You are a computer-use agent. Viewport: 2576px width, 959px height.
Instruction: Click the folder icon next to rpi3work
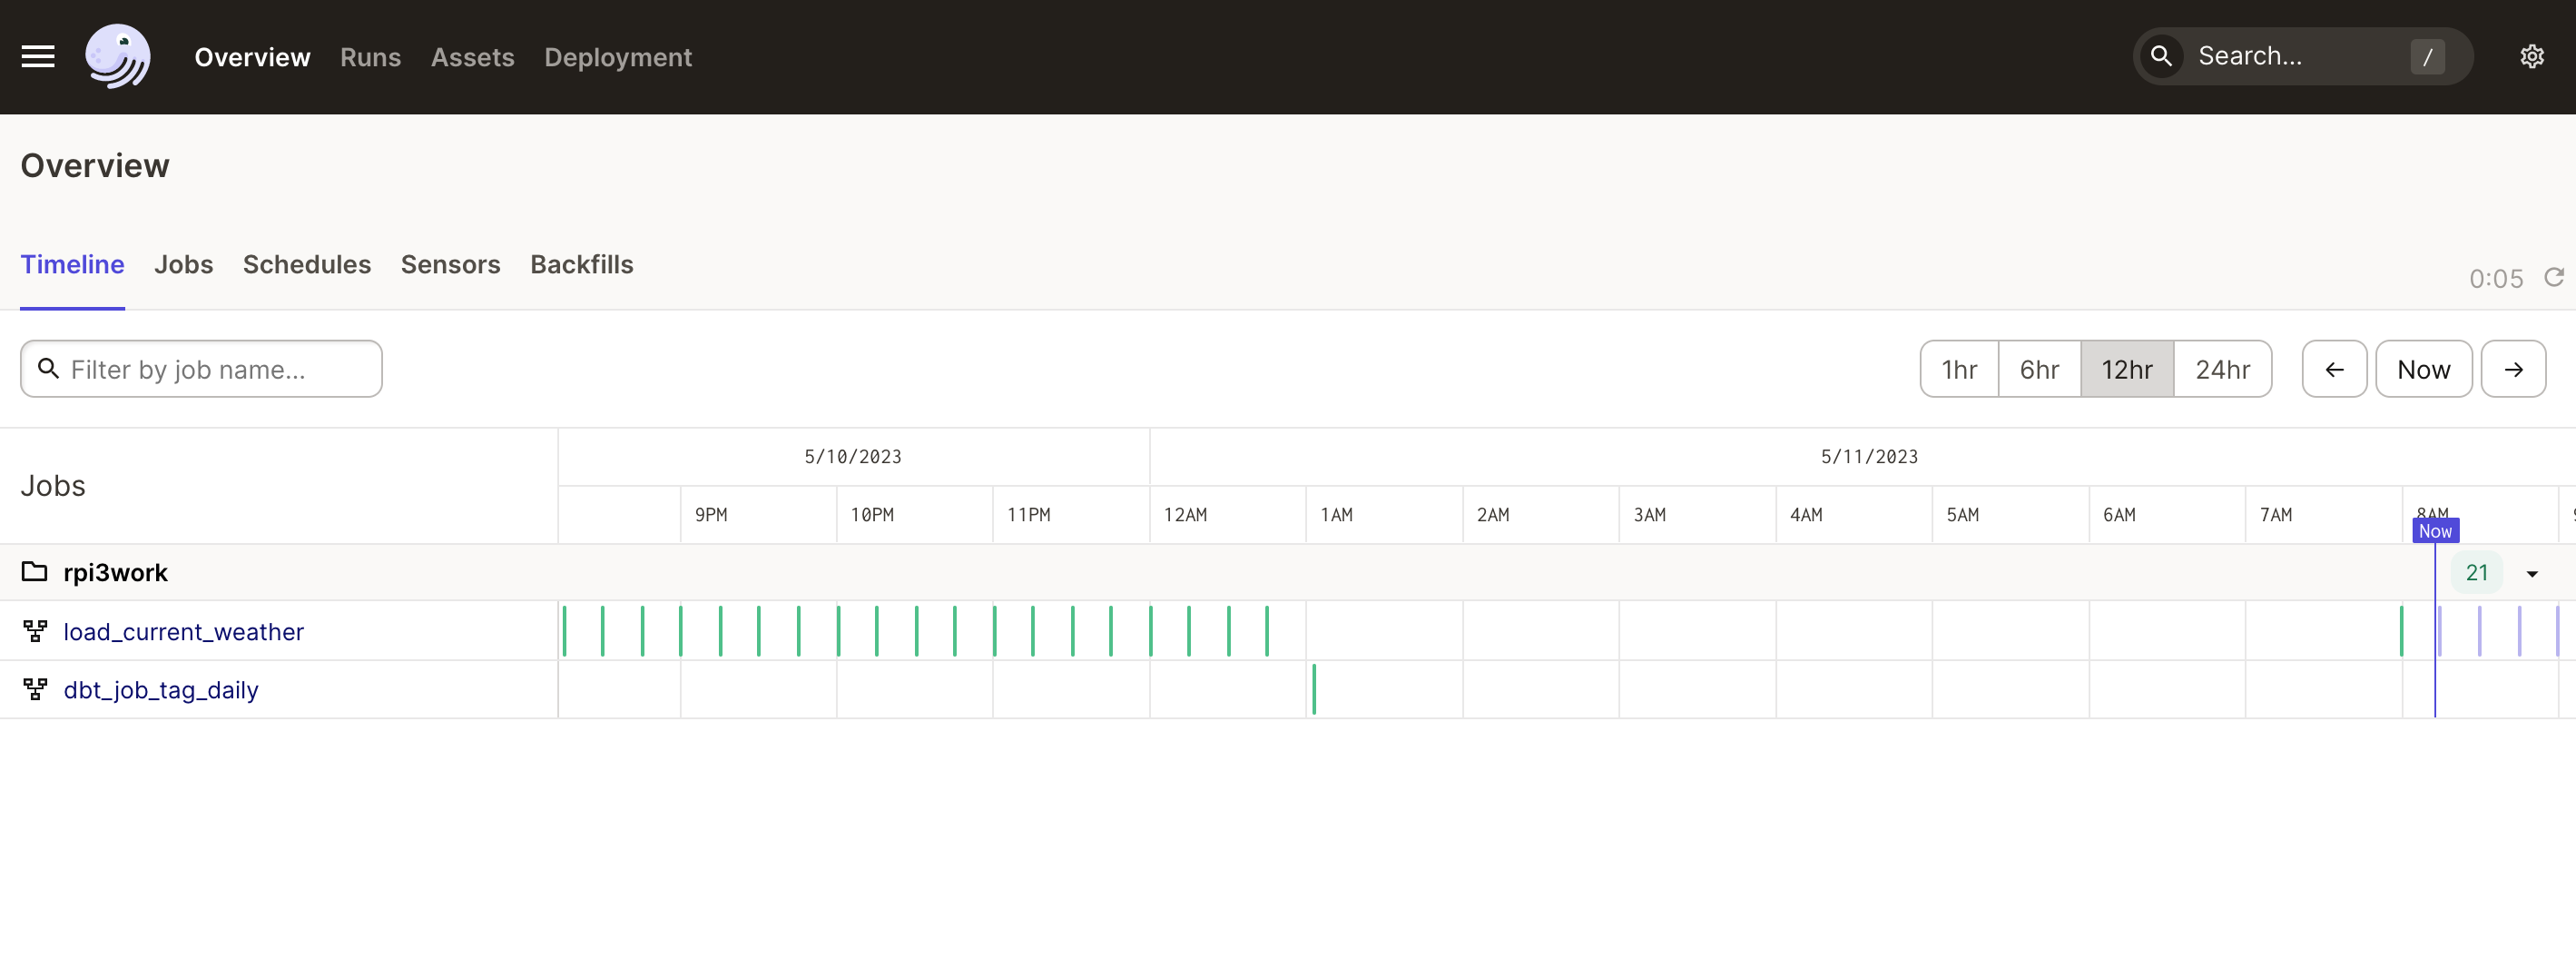pos(35,571)
